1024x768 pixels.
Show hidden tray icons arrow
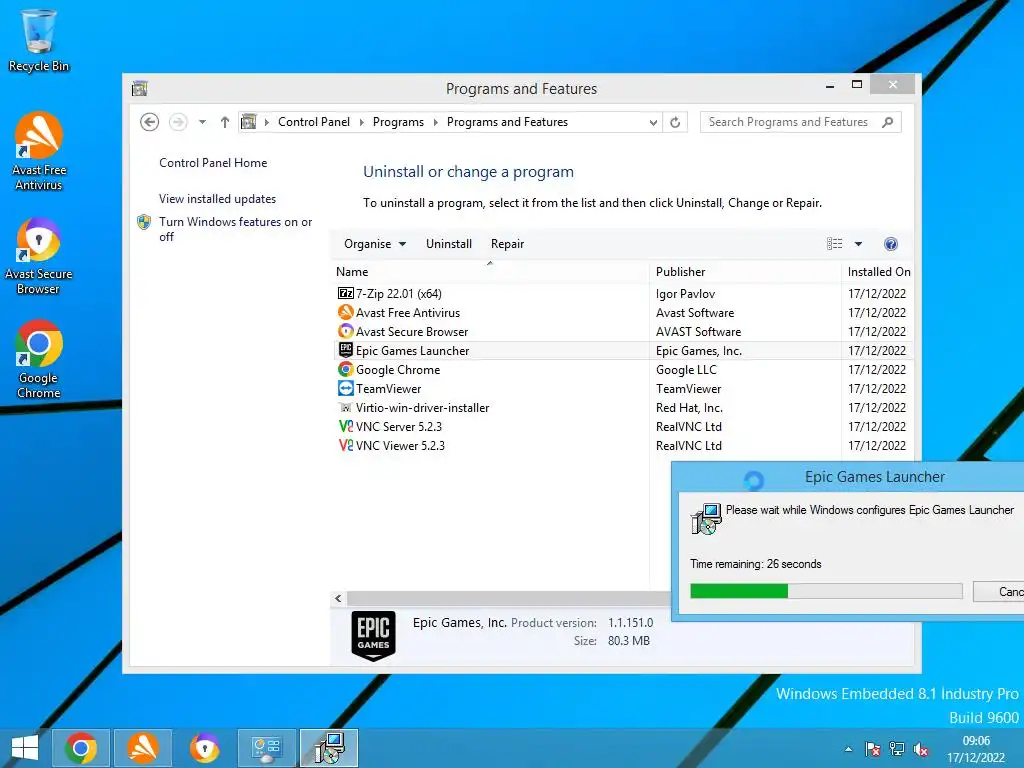pyautogui.click(x=848, y=749)
